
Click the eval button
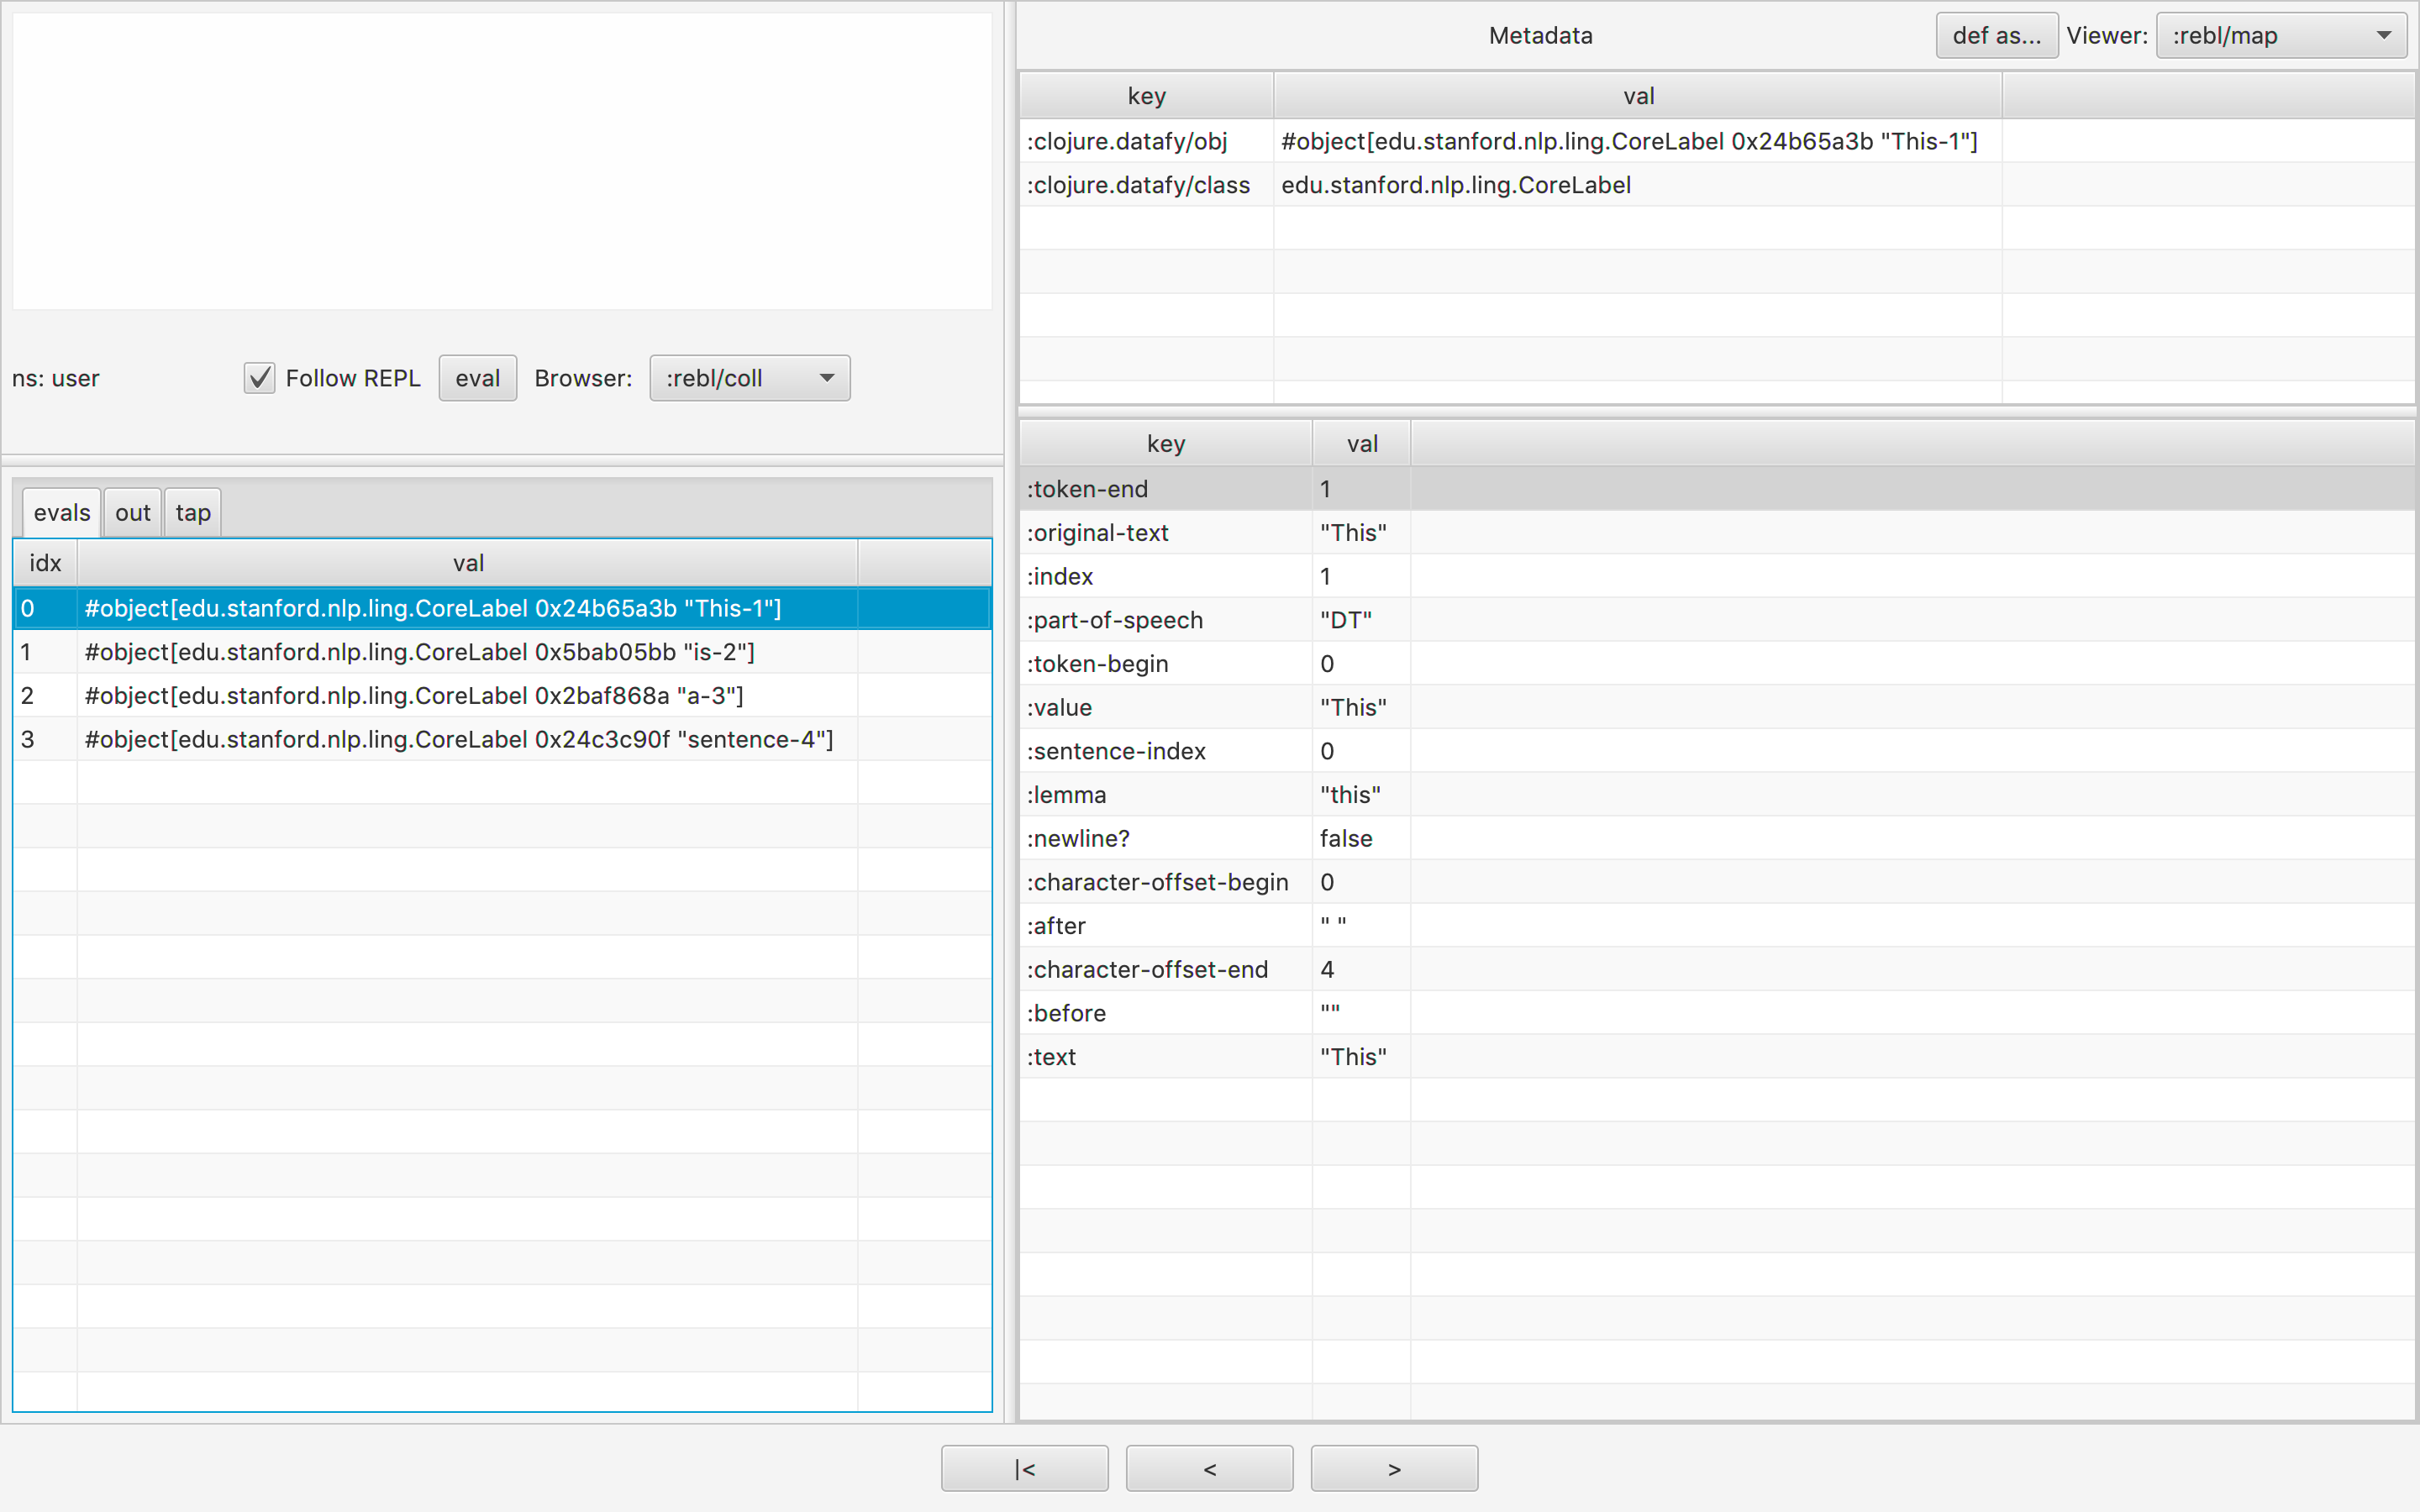(477, 378)
